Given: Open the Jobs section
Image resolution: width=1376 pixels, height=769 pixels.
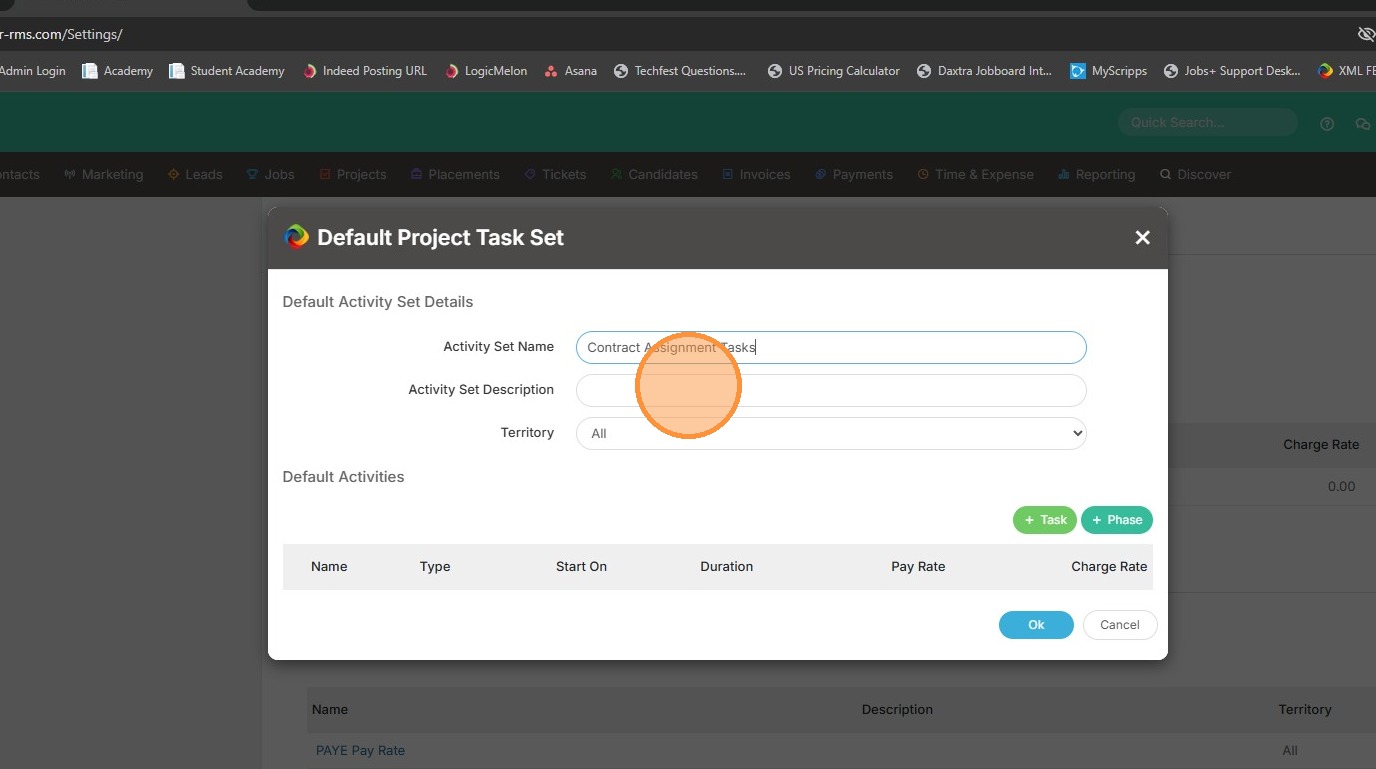Looking at the screenshot, I should (271, 174).
